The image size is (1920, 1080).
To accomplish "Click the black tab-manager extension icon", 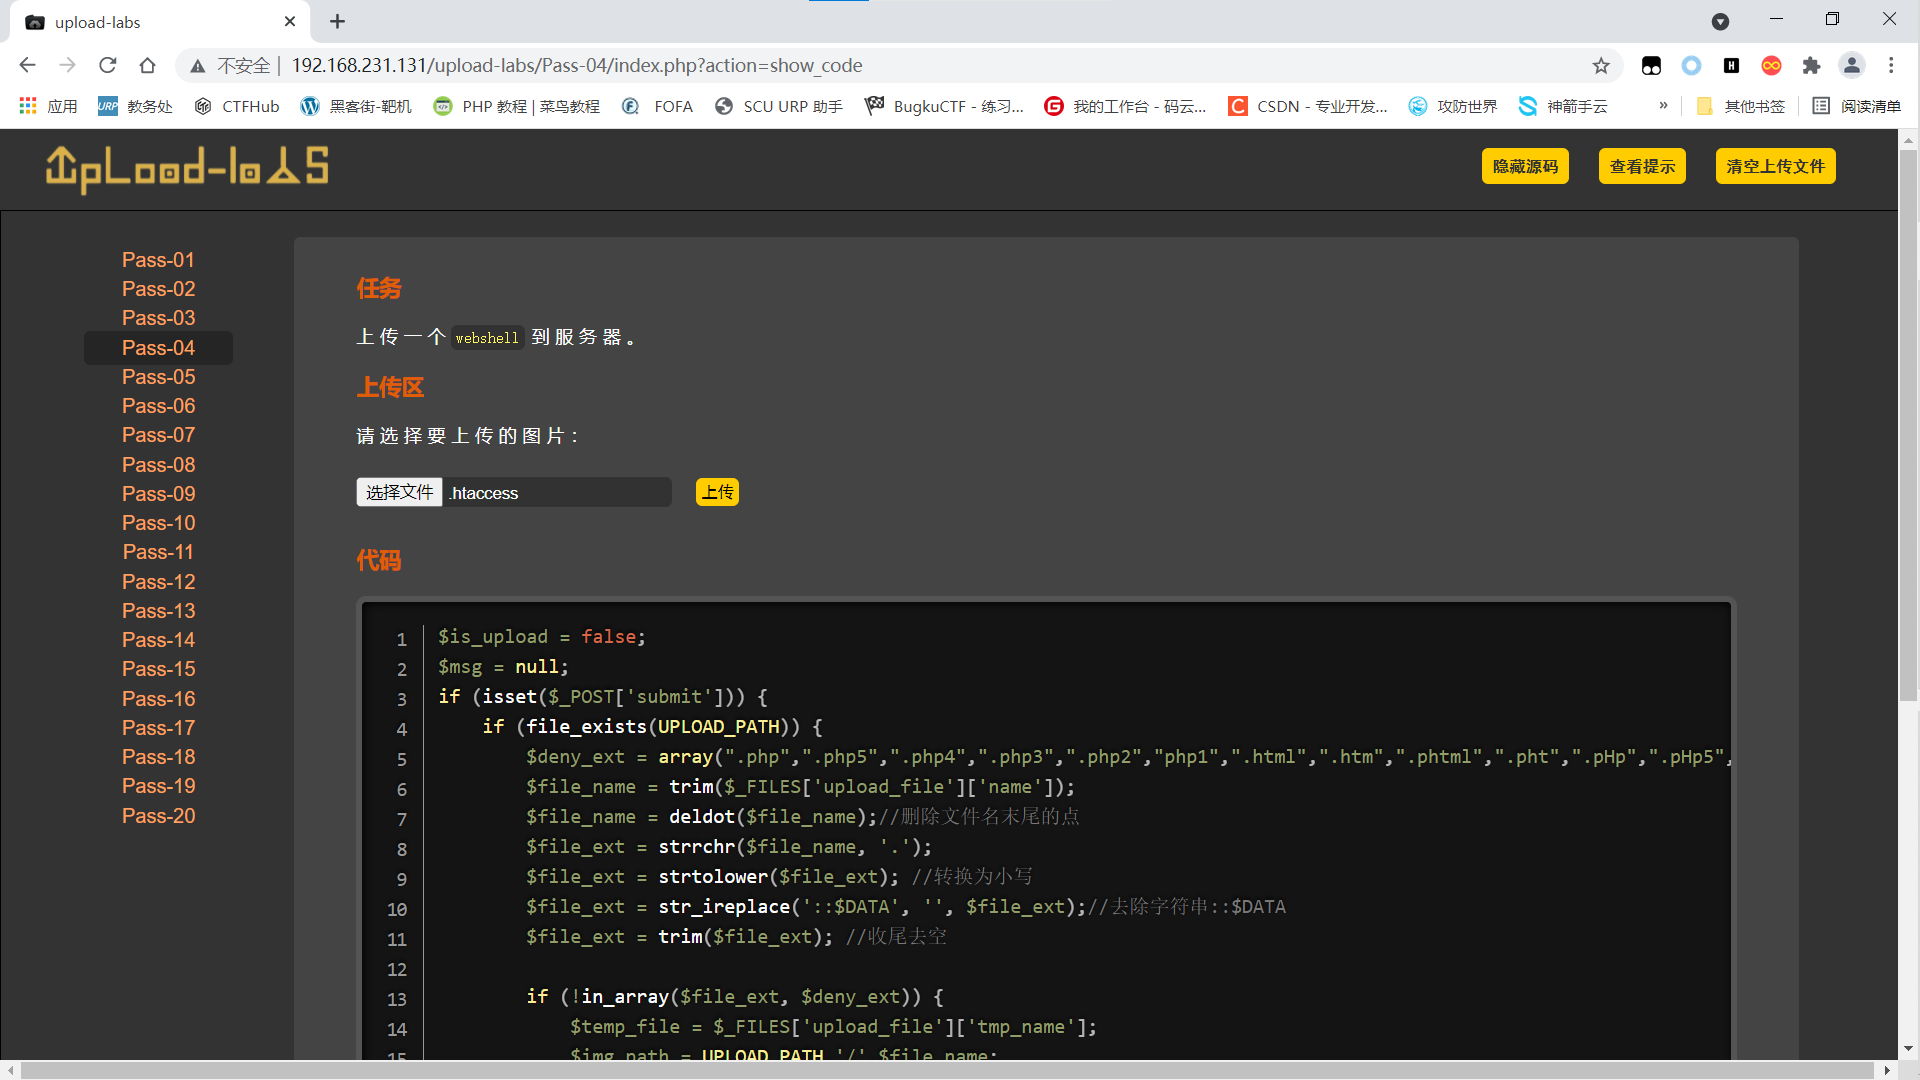I will click(x=1651, y=65).
